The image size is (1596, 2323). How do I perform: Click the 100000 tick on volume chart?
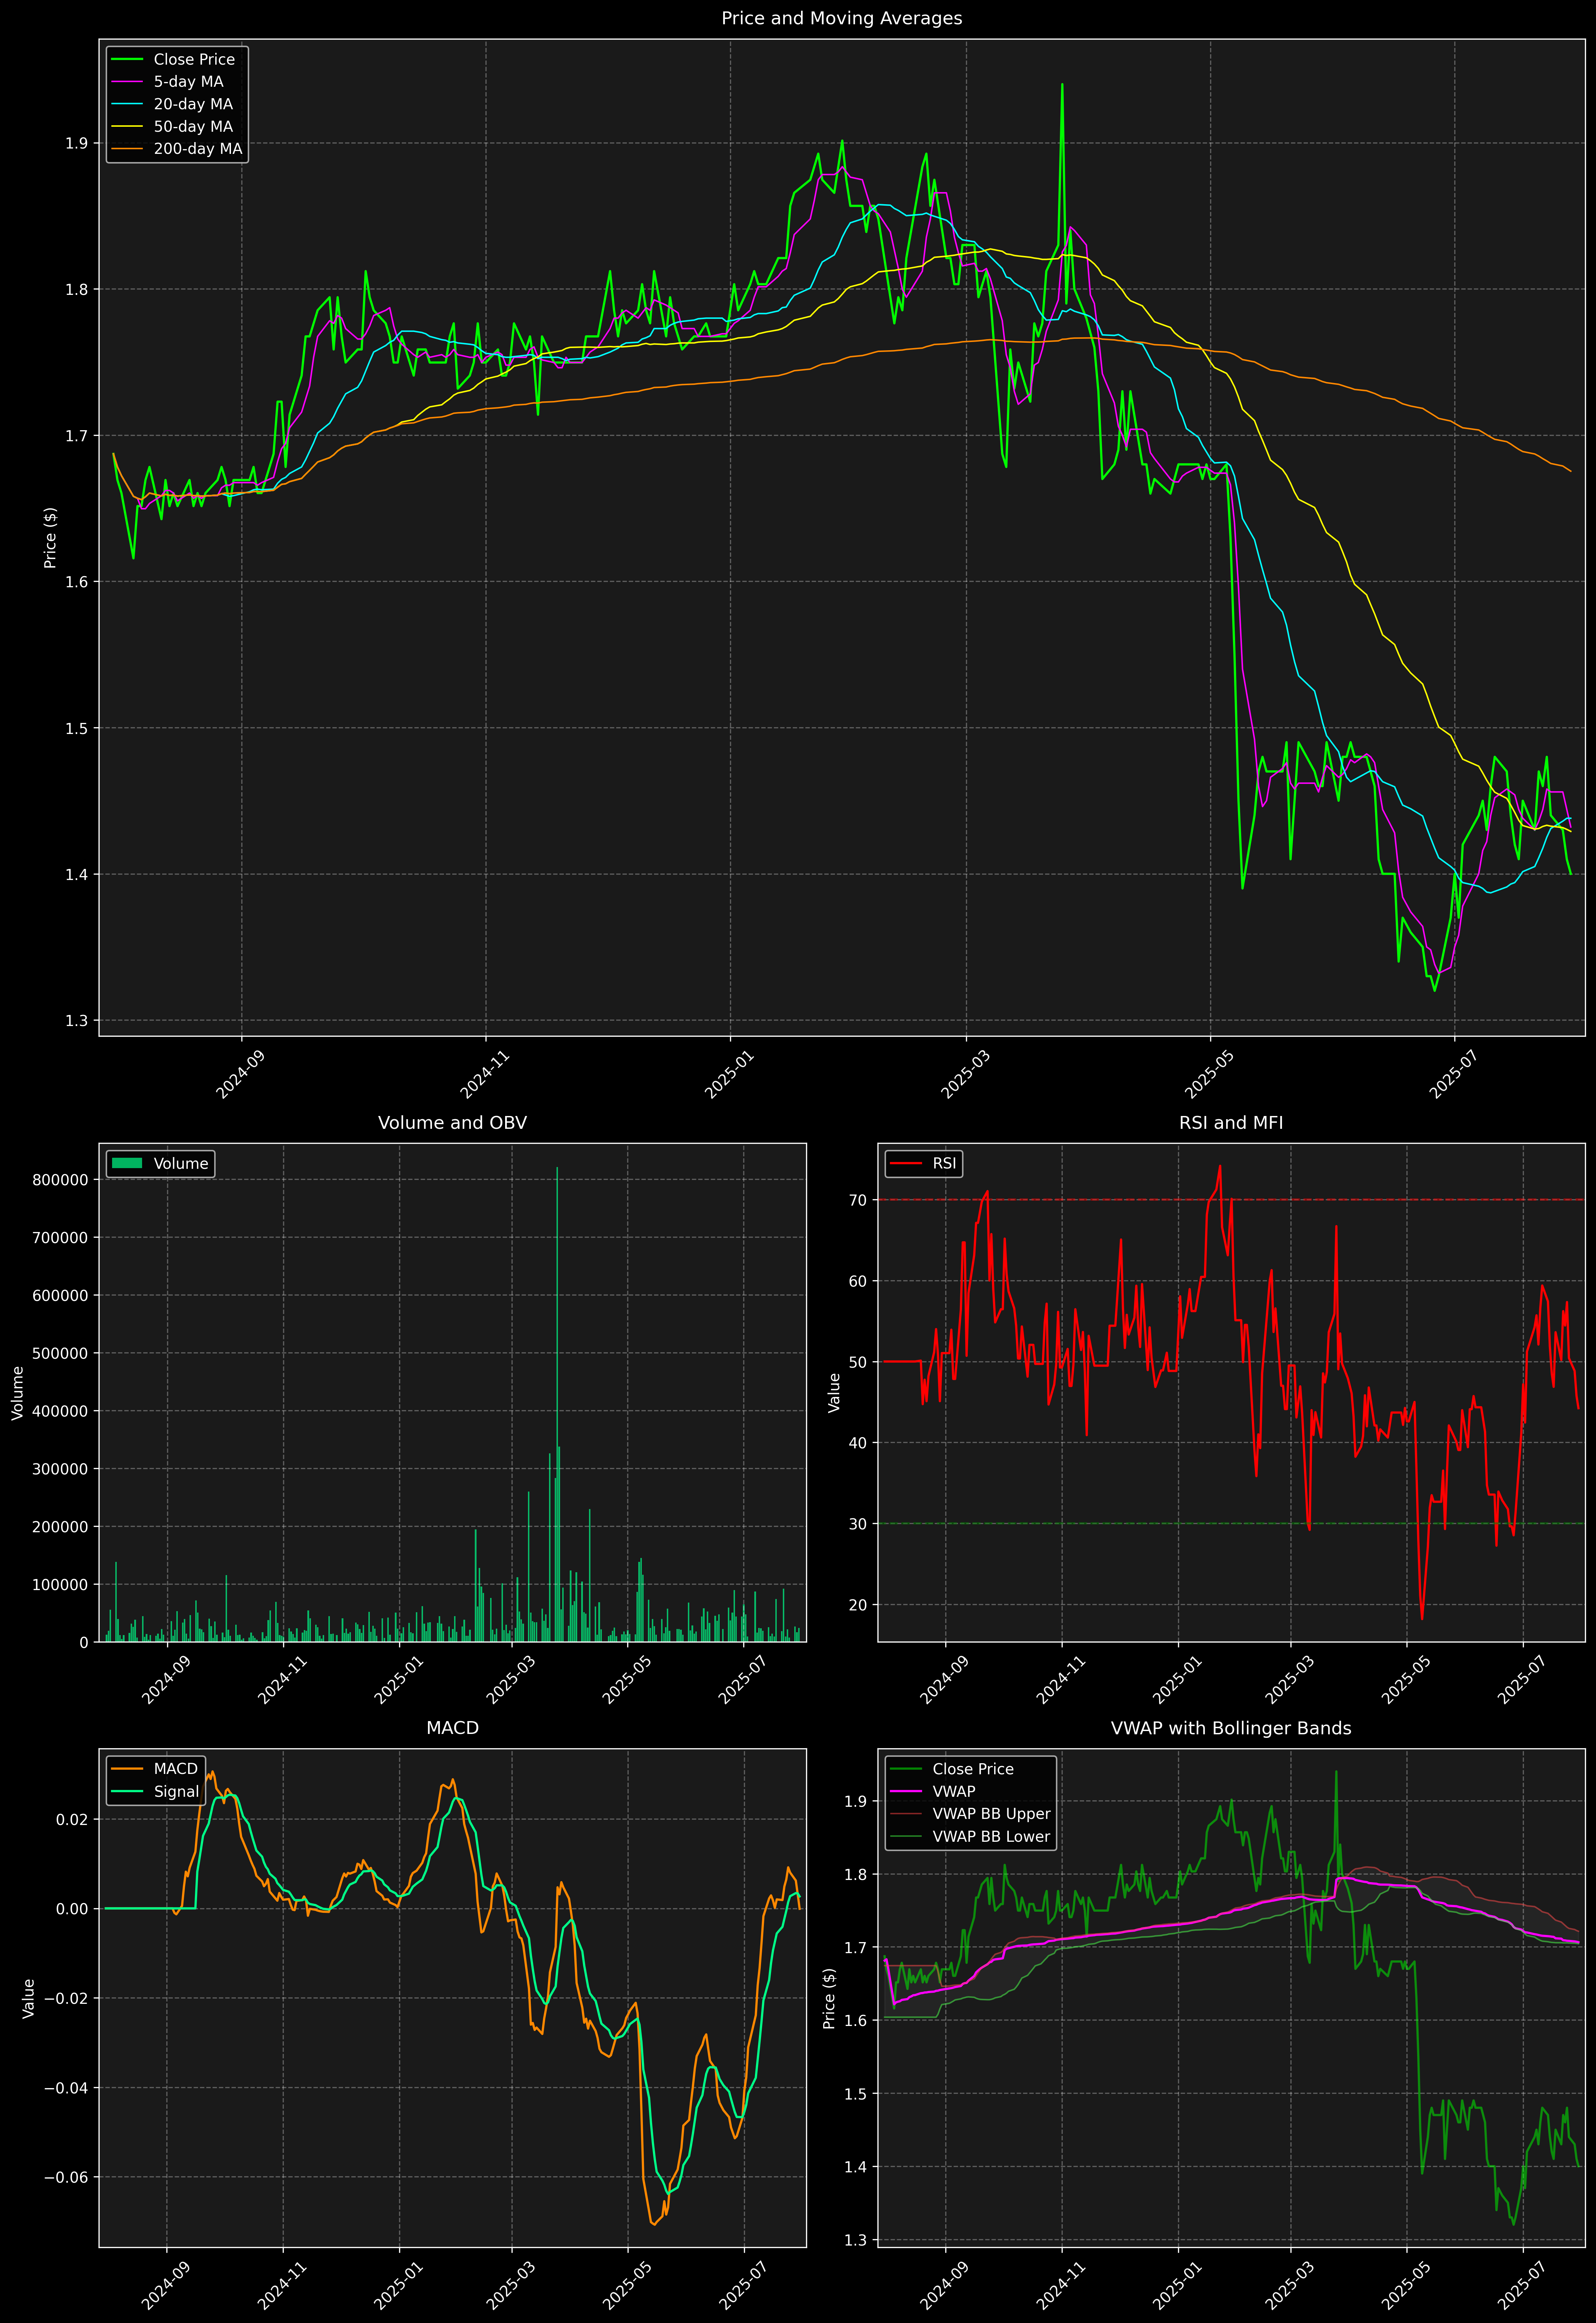(x=60, y=1585)
